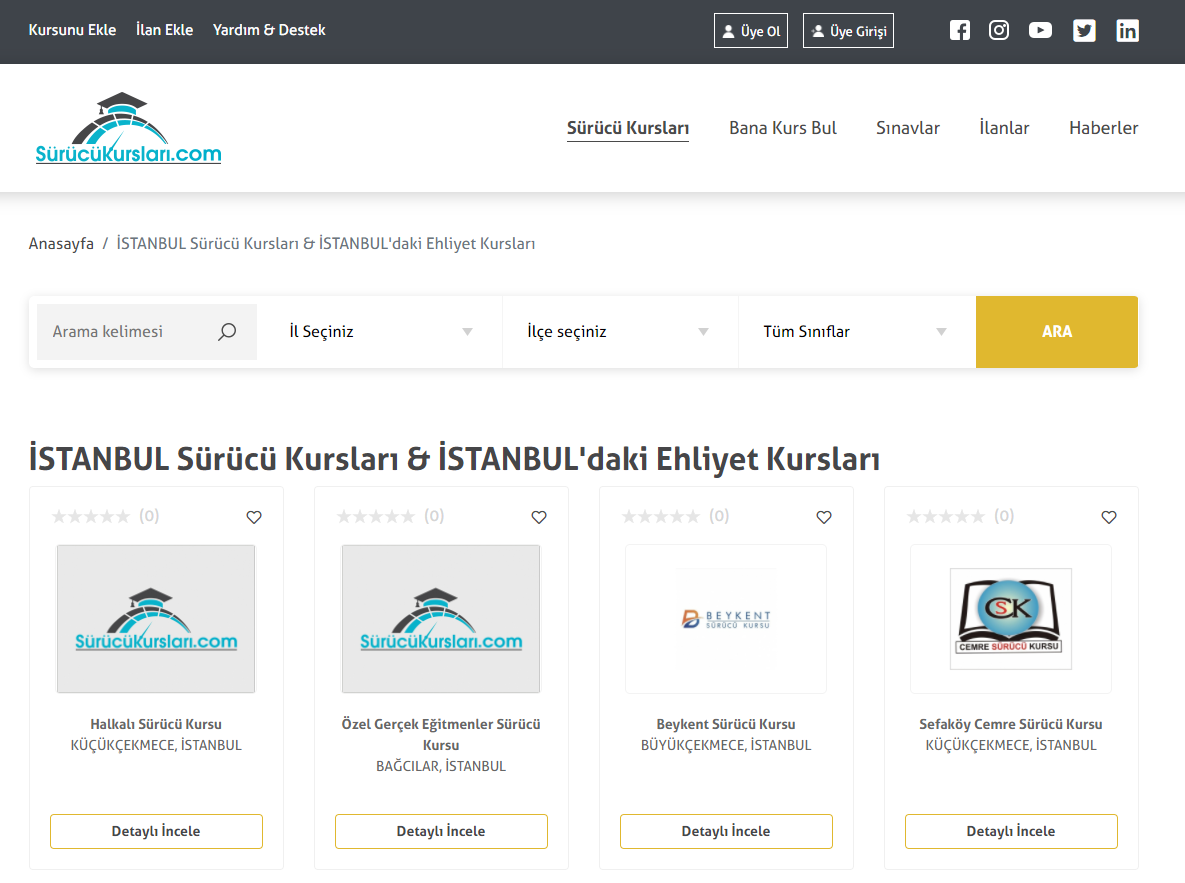The height and width of the screenshot is (883, 1185).
Task: Navigate to Sınavlar in the main menu
Action: click(908, 128)
